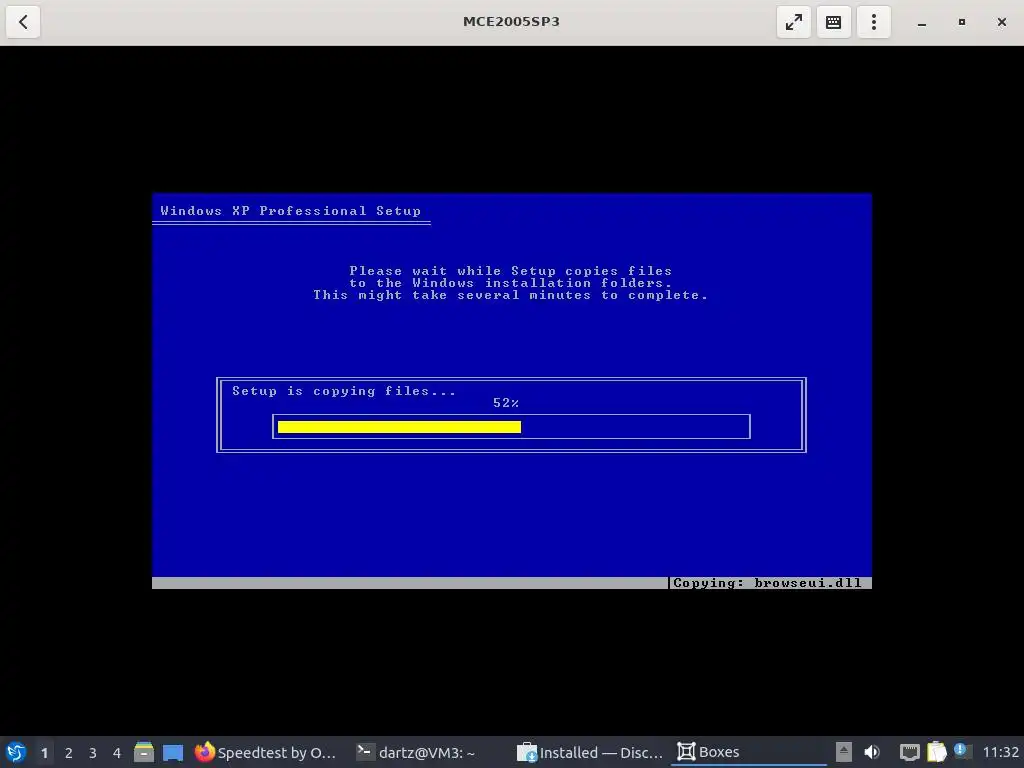Click the 'Setup is copying files...' label
Viewport: 1024px width, 768px height.
click(x=344, y=391)
